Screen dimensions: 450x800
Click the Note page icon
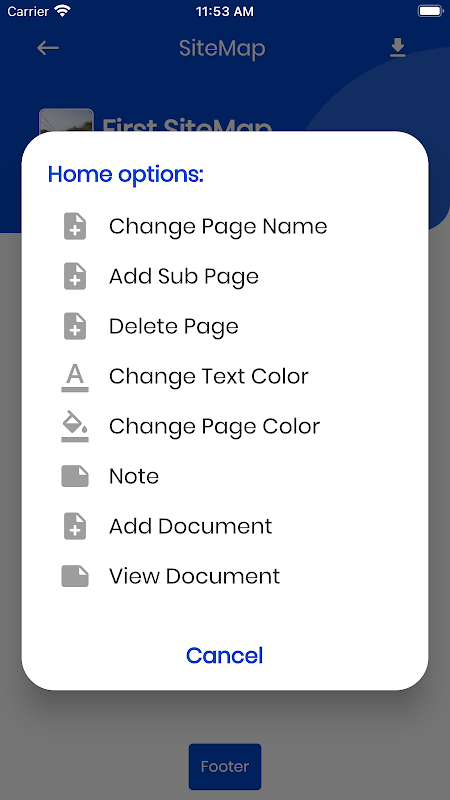75,476
